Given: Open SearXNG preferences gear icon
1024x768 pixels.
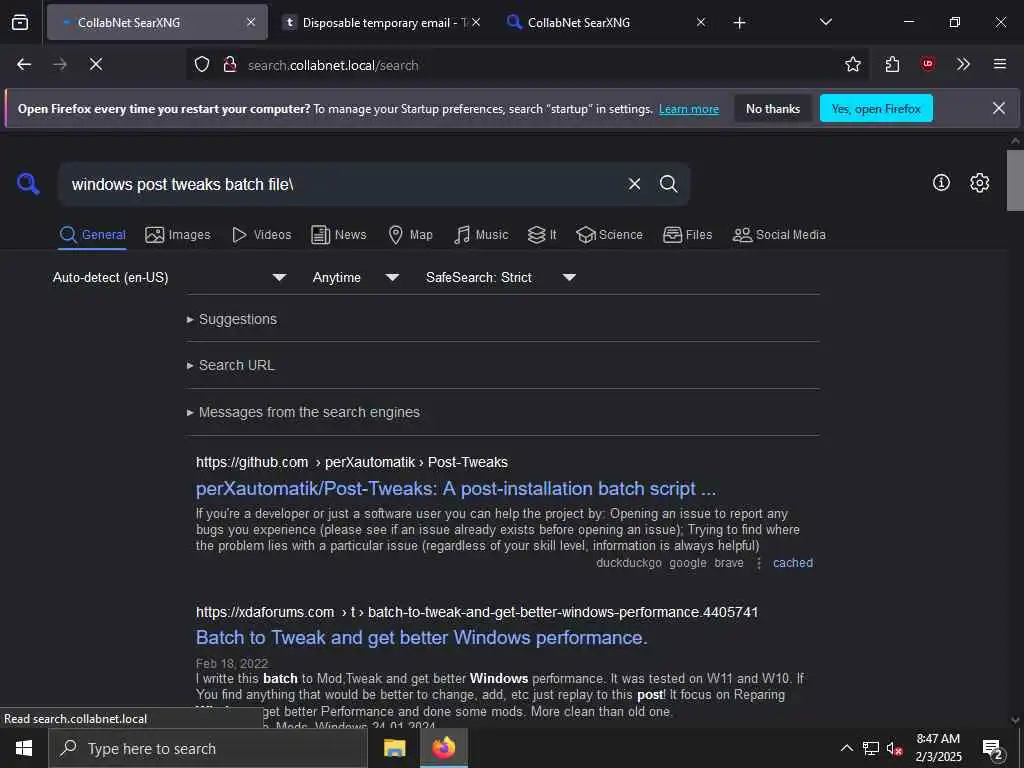Looking at the screenshot, I should point(979,183).
